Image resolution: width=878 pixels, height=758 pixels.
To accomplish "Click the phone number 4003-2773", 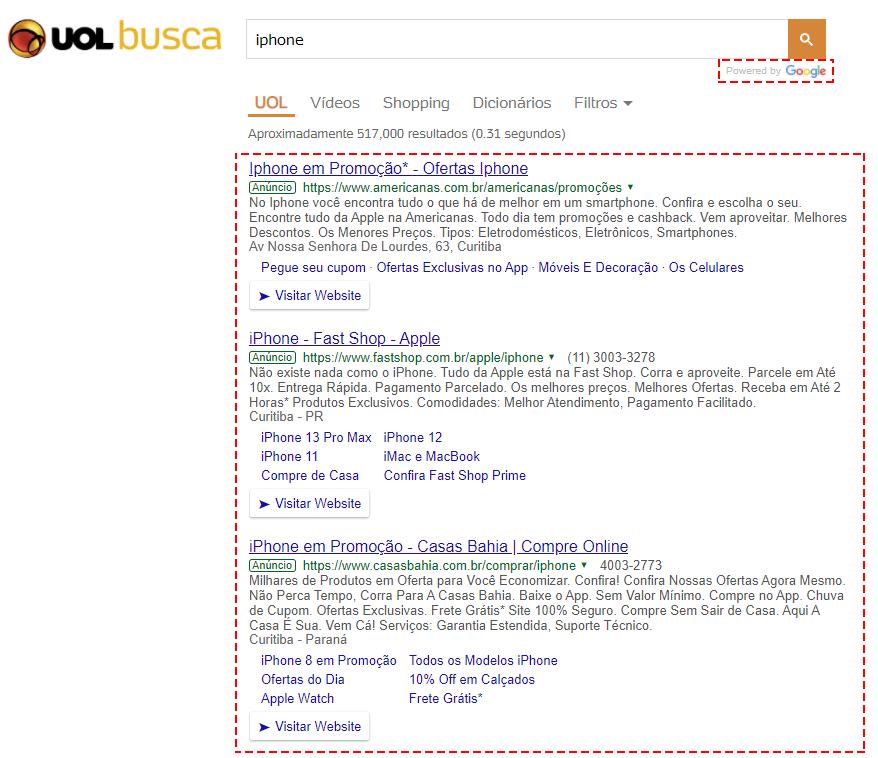I will coord(631,566).
